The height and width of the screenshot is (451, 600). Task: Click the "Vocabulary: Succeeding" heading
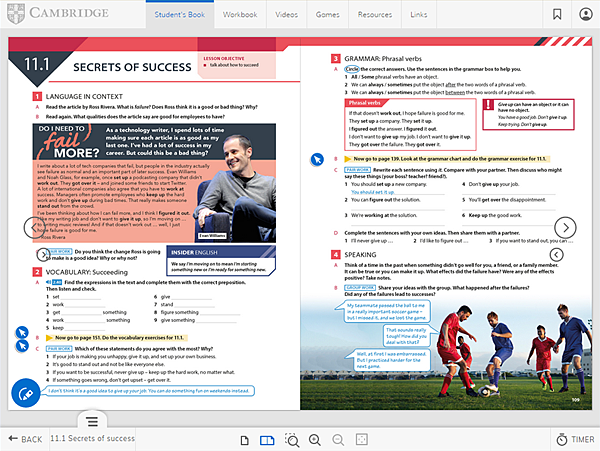click(86, 272)
